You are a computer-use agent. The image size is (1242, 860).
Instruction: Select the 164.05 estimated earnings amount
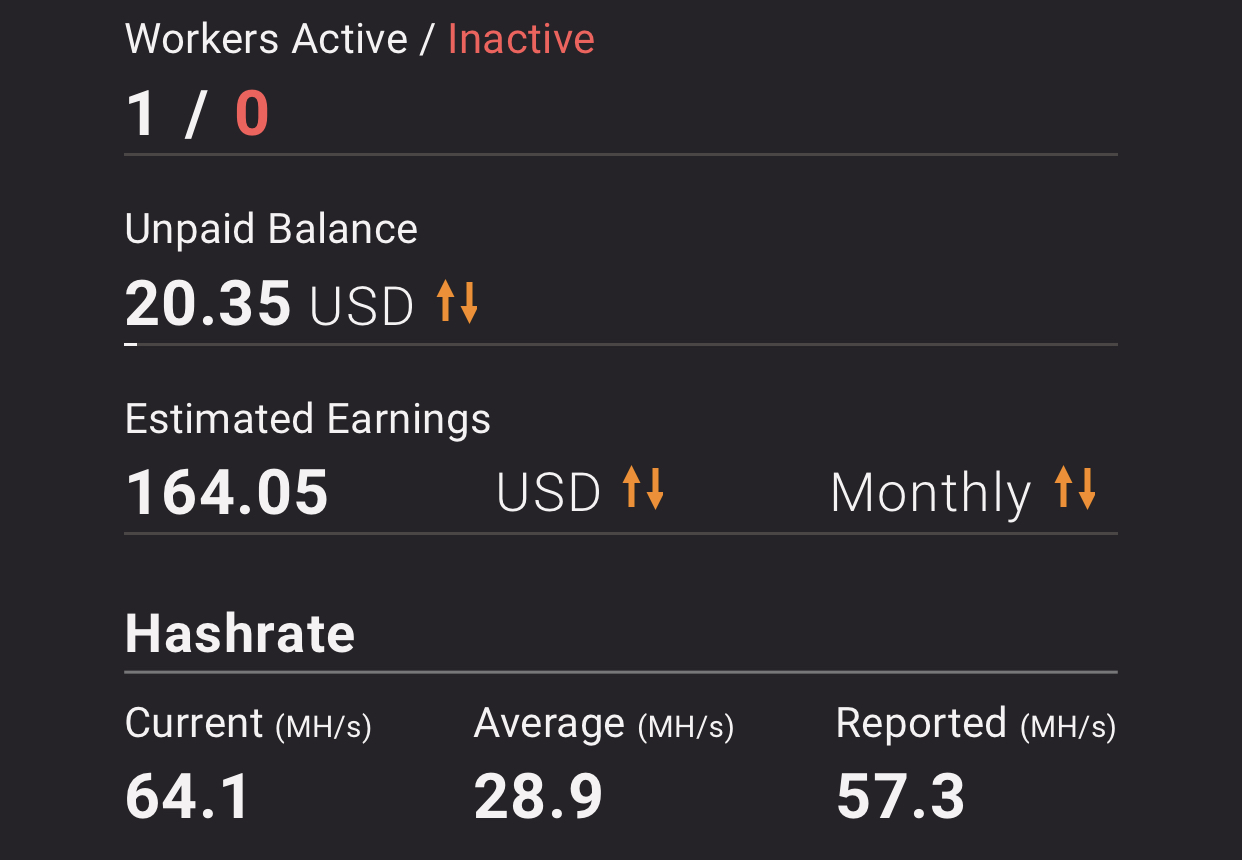(x=227, y=492)
